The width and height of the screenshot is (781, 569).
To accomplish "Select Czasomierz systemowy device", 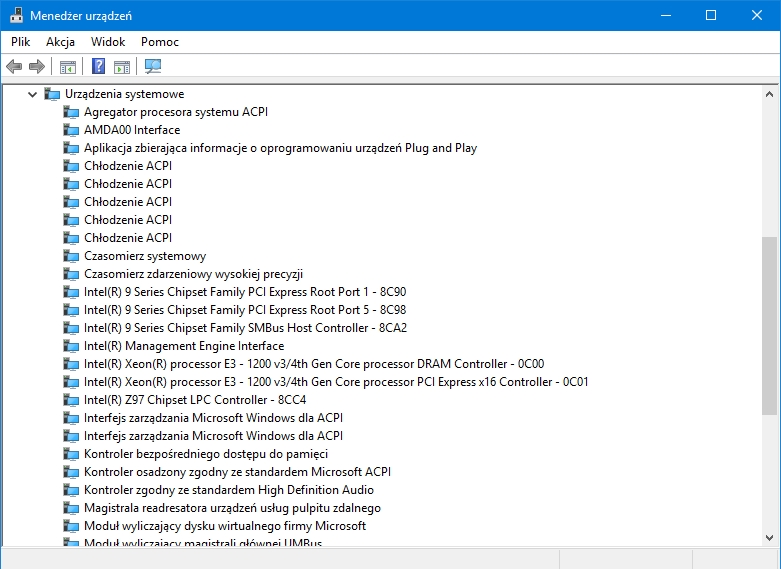I will [x=145, y=256].
